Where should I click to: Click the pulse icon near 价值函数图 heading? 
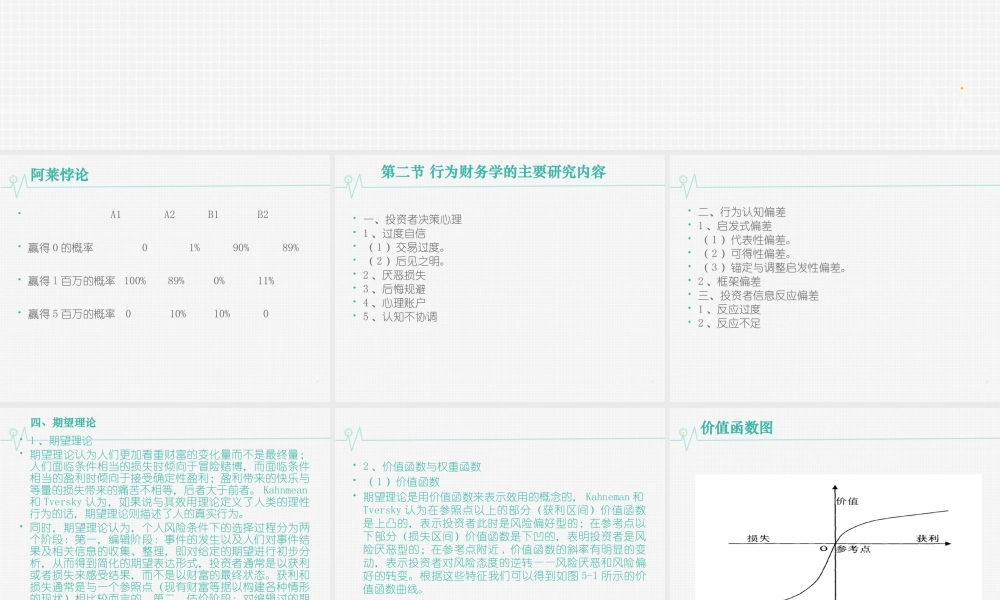coord(684,433)
